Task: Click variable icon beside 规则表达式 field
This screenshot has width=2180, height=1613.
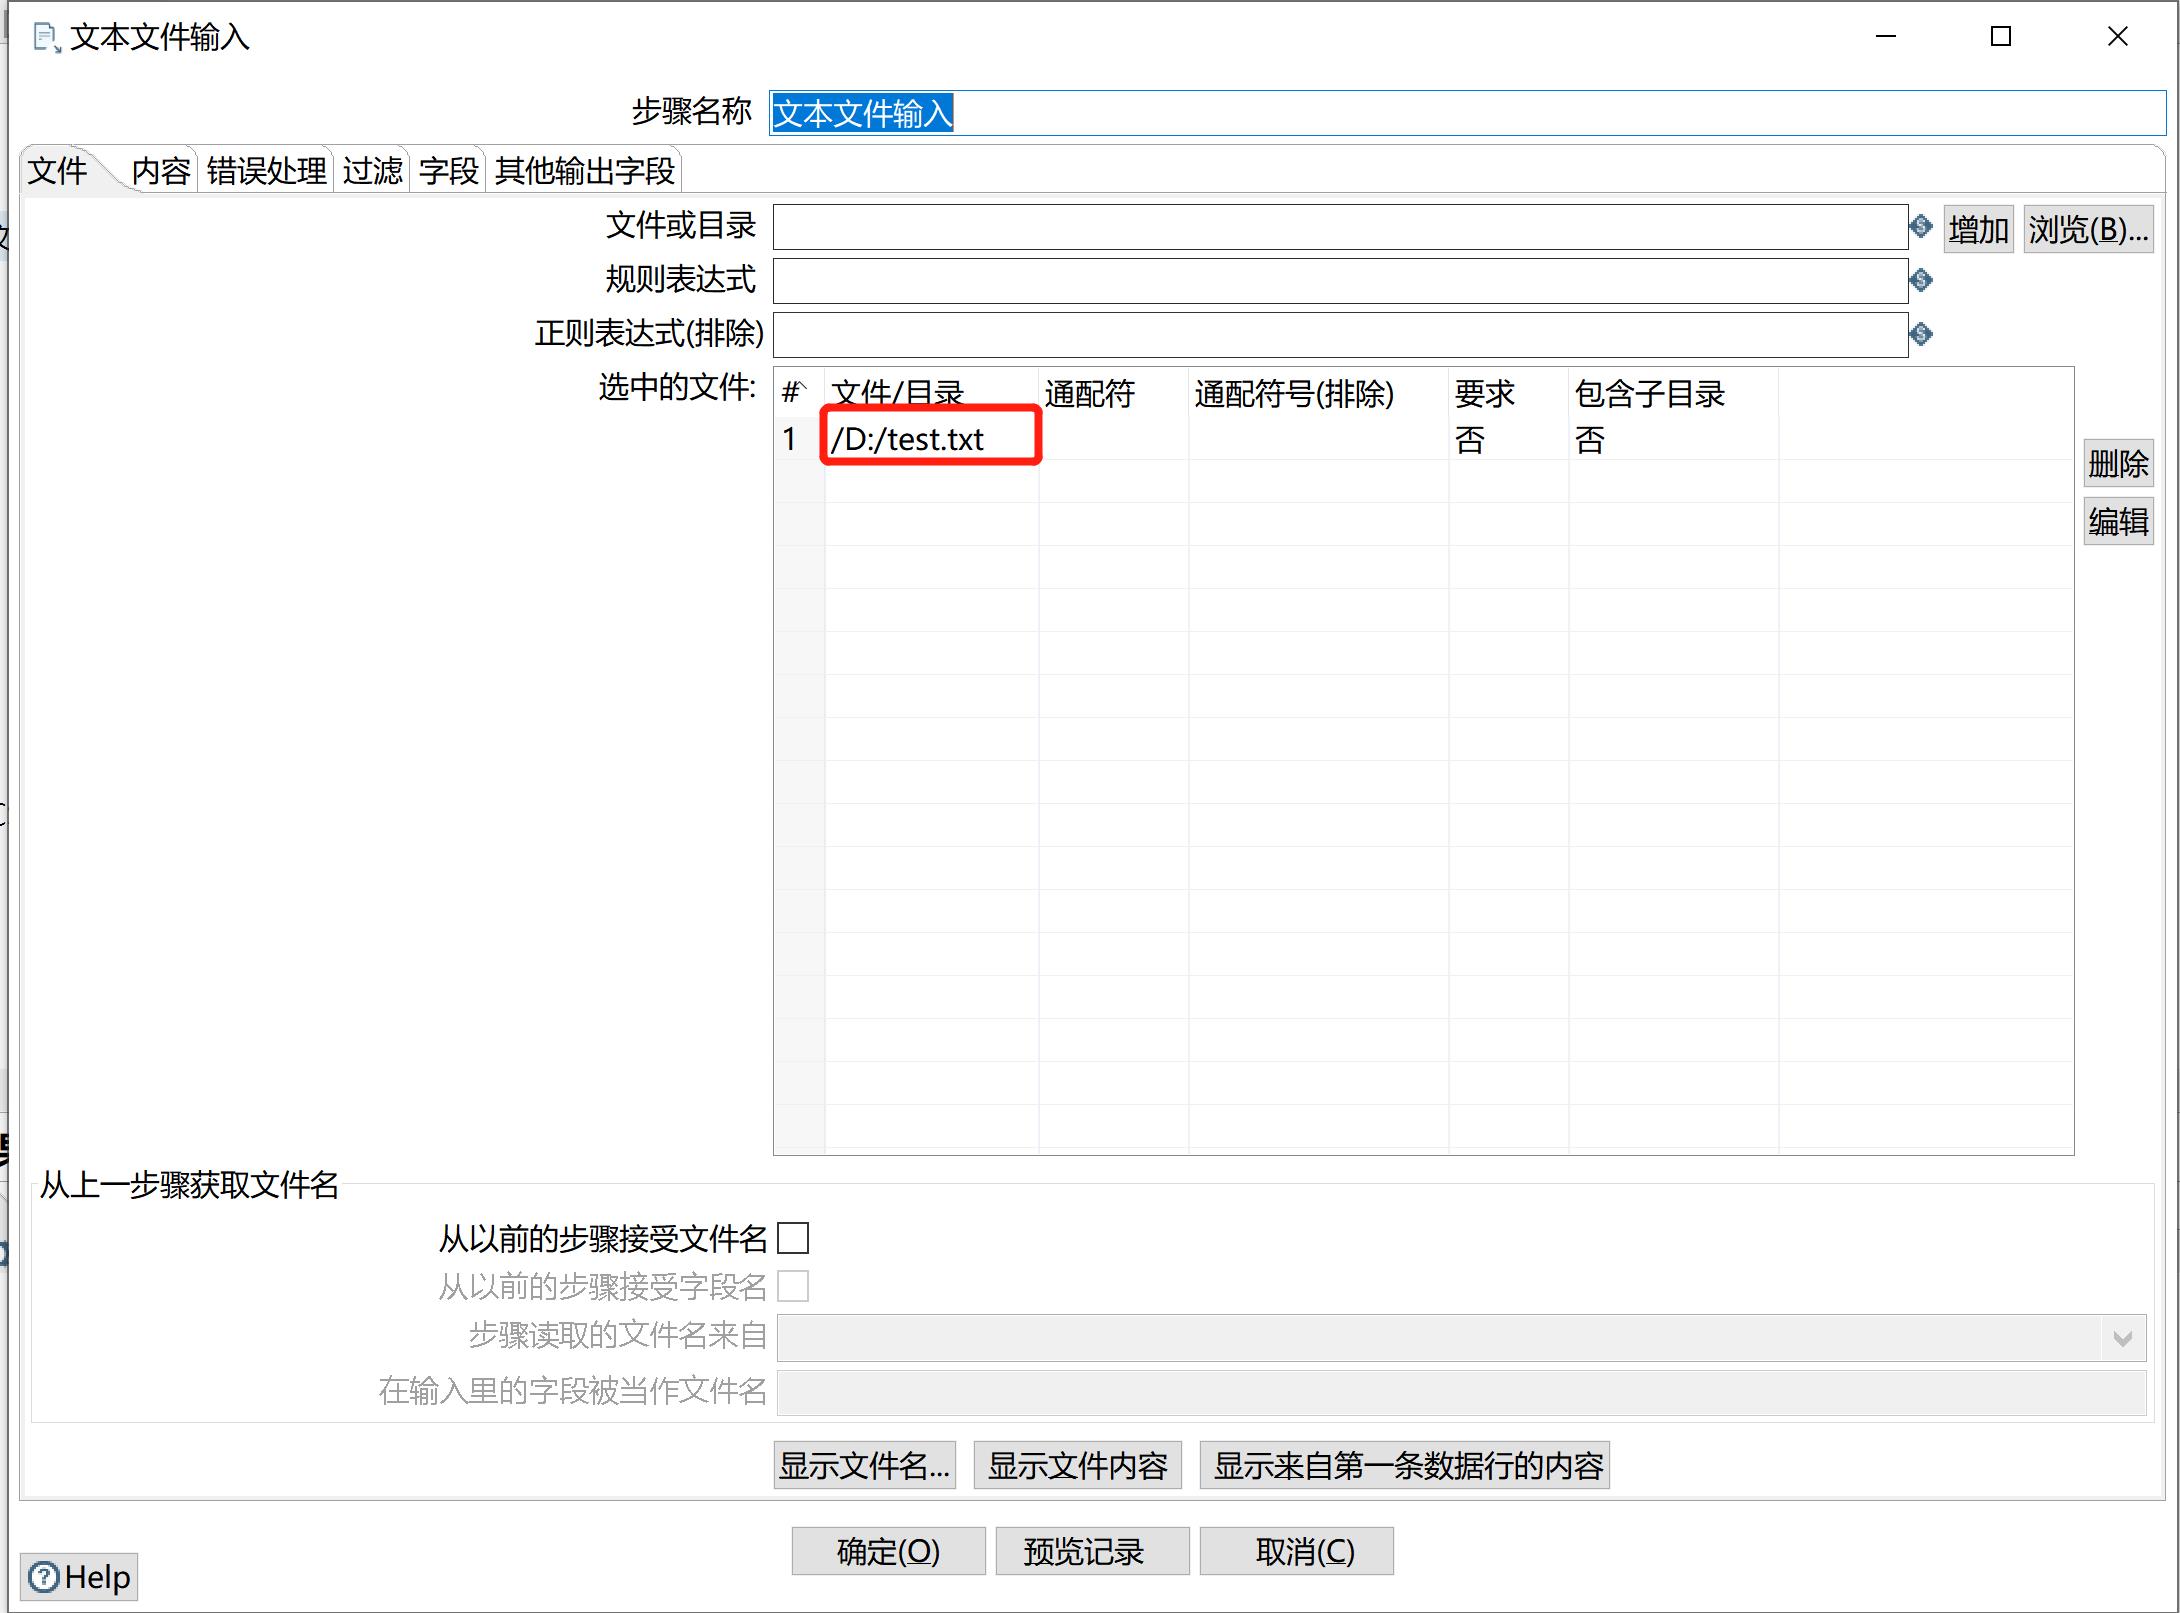Action: [x=1920, y=281]
